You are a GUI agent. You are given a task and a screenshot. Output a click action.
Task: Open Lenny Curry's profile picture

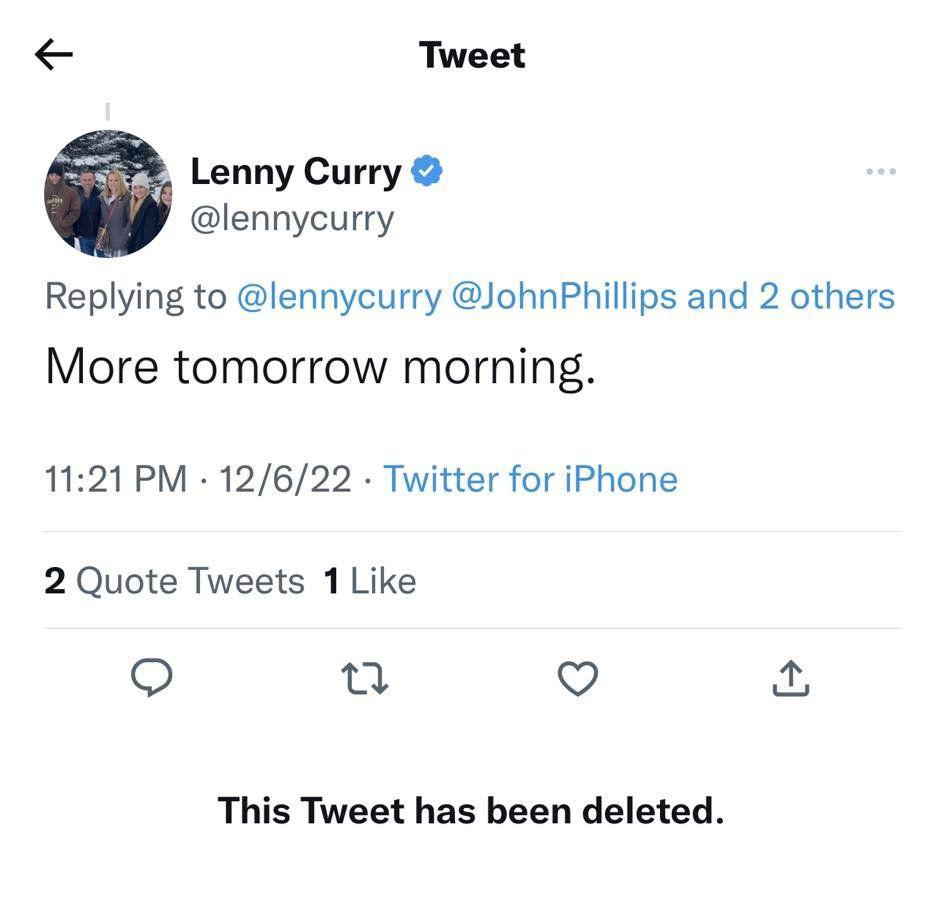(108, 193)
